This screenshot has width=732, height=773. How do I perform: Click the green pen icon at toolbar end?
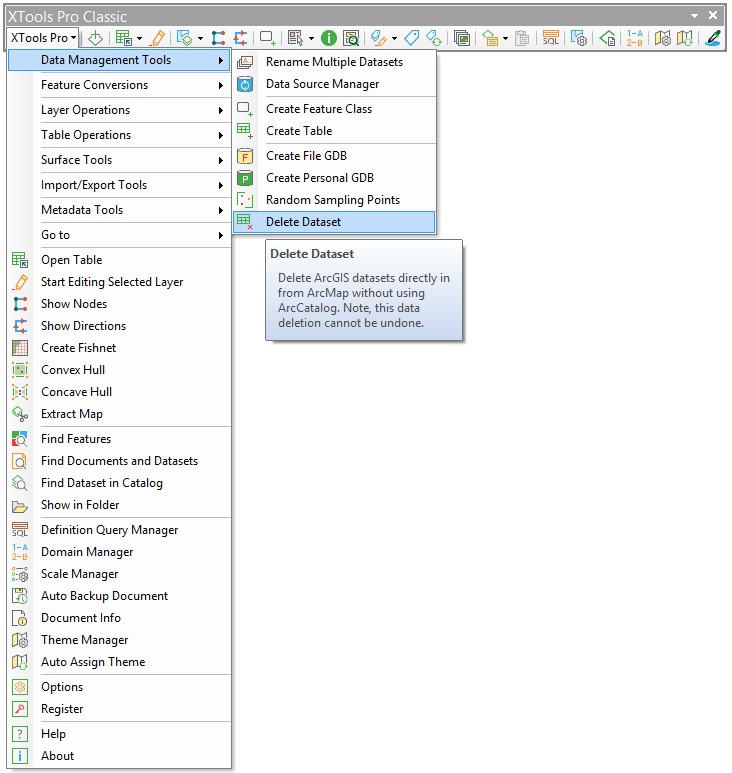713,38
